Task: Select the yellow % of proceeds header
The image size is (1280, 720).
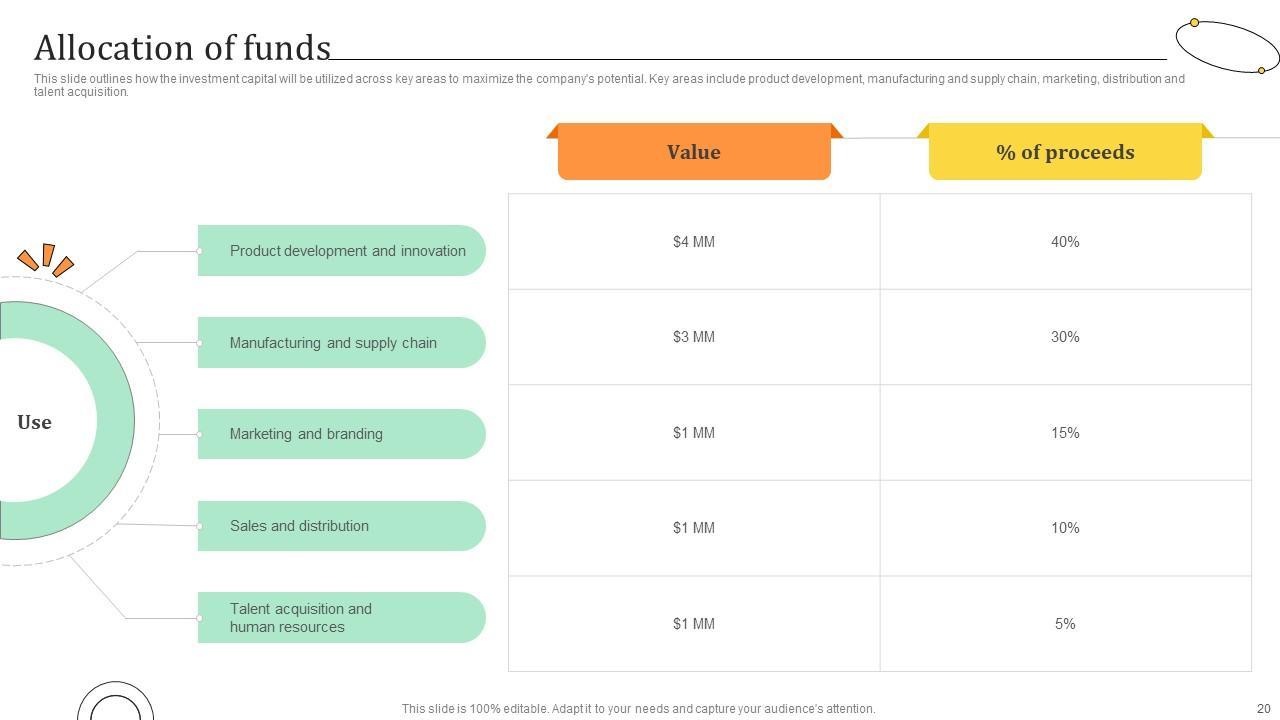Action: coord(1065,152)
